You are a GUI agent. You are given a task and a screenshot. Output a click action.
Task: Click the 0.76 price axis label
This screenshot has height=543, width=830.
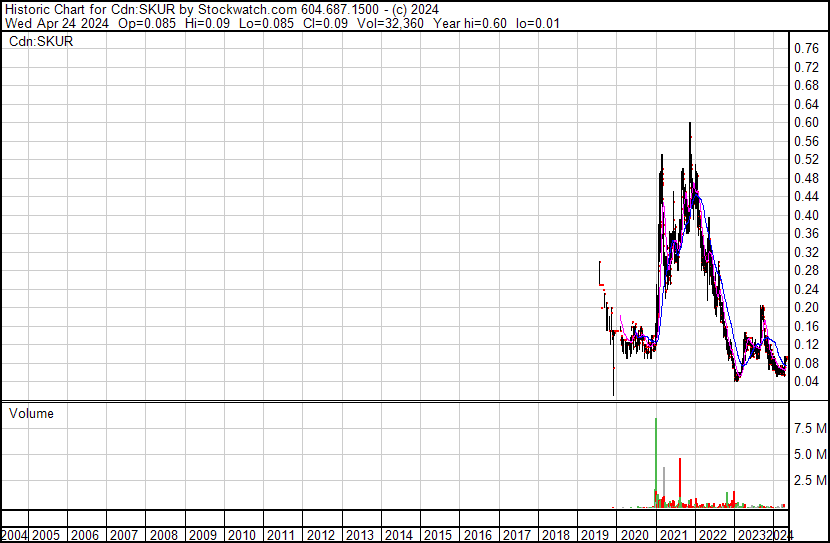coord(807,49)
